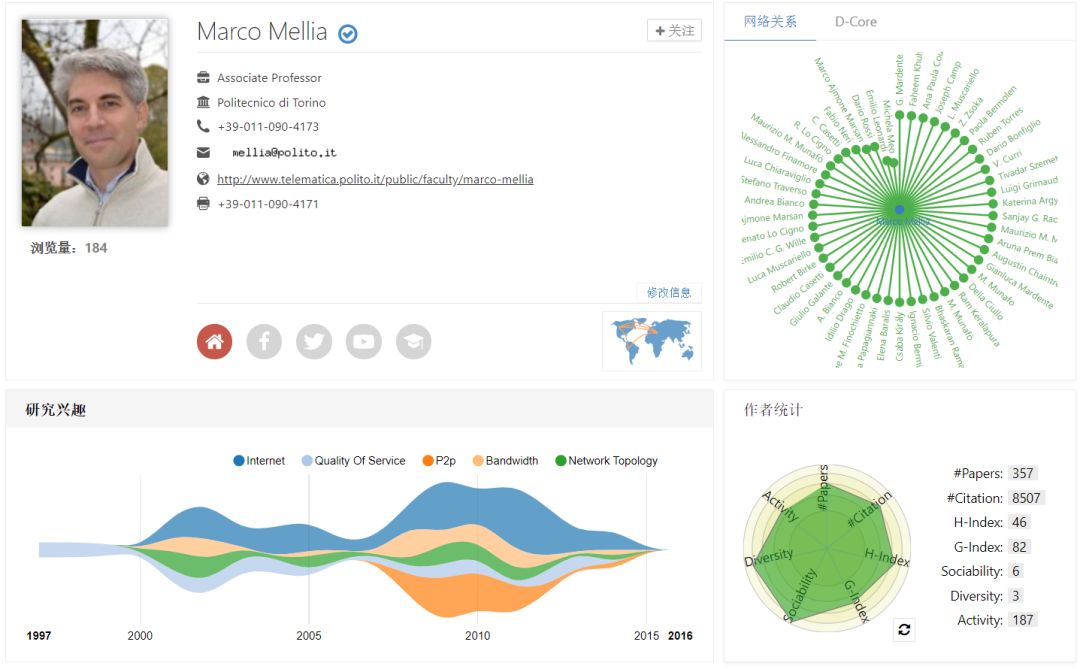Click the 关注 follow button
The width and height of the screenshot is (1080, 669).
(x=674, y=31)
